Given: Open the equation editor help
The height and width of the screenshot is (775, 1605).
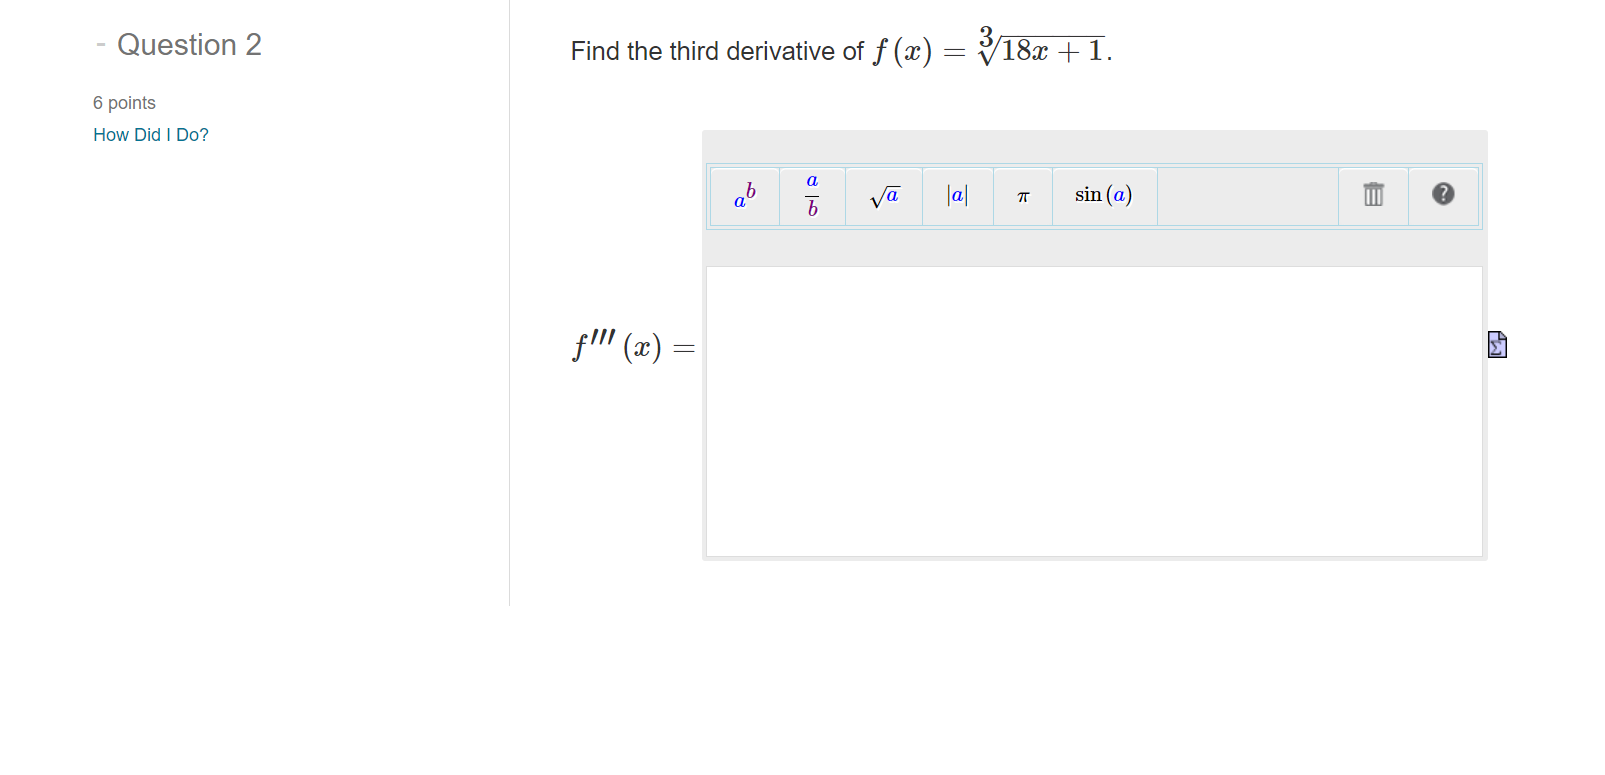Looking at the screenshot, I should click(1444, 195).
